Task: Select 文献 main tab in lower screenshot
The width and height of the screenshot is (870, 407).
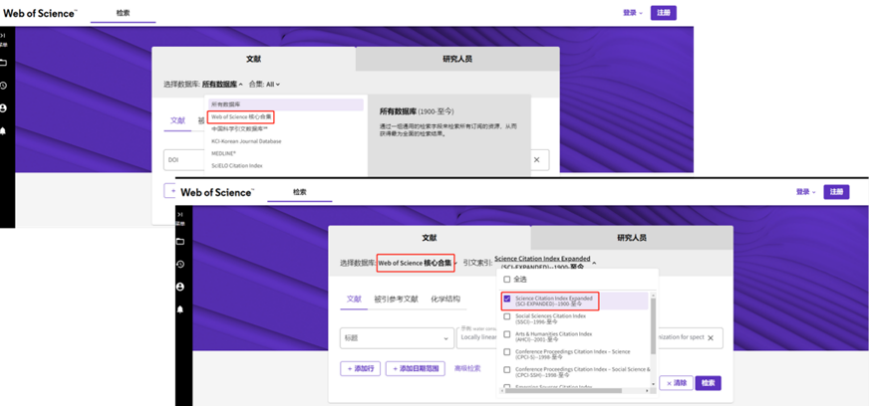Action: coord(429,237)
